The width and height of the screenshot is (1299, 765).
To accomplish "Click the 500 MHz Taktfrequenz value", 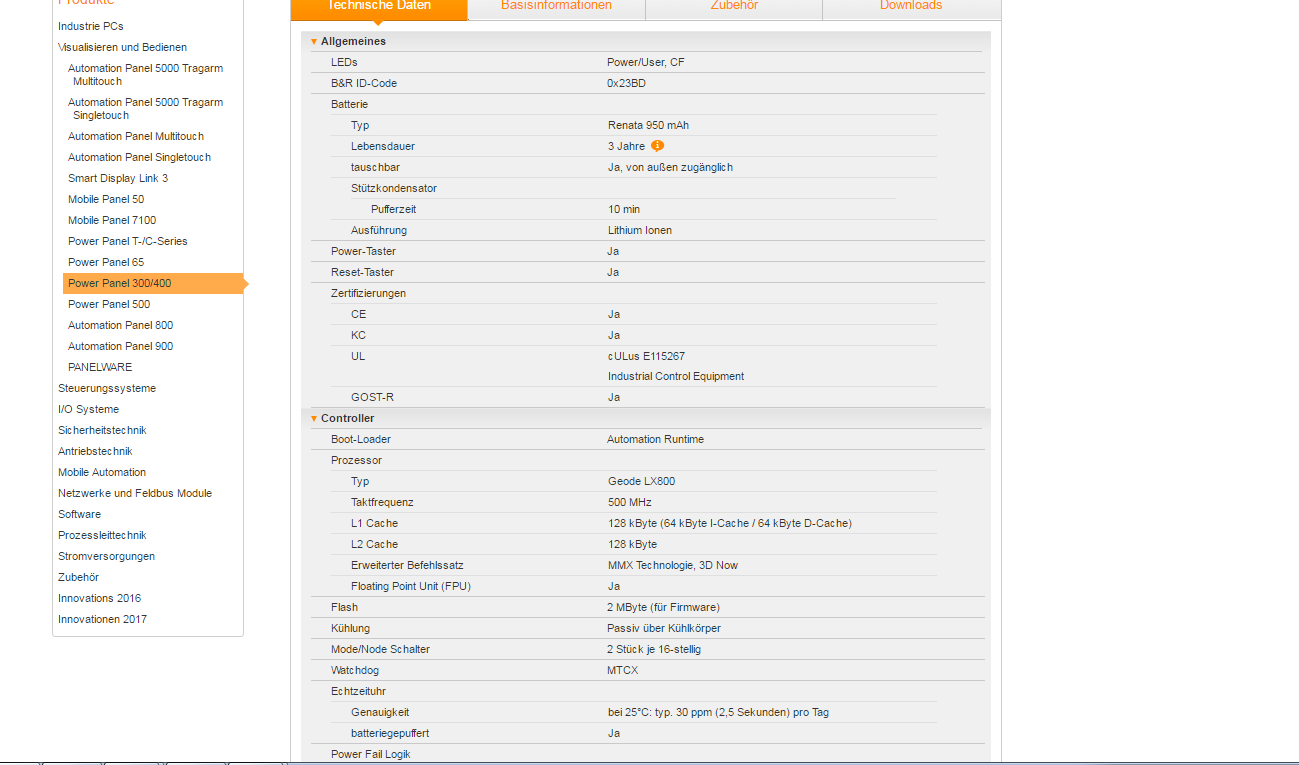I will [x=629, y=502].
